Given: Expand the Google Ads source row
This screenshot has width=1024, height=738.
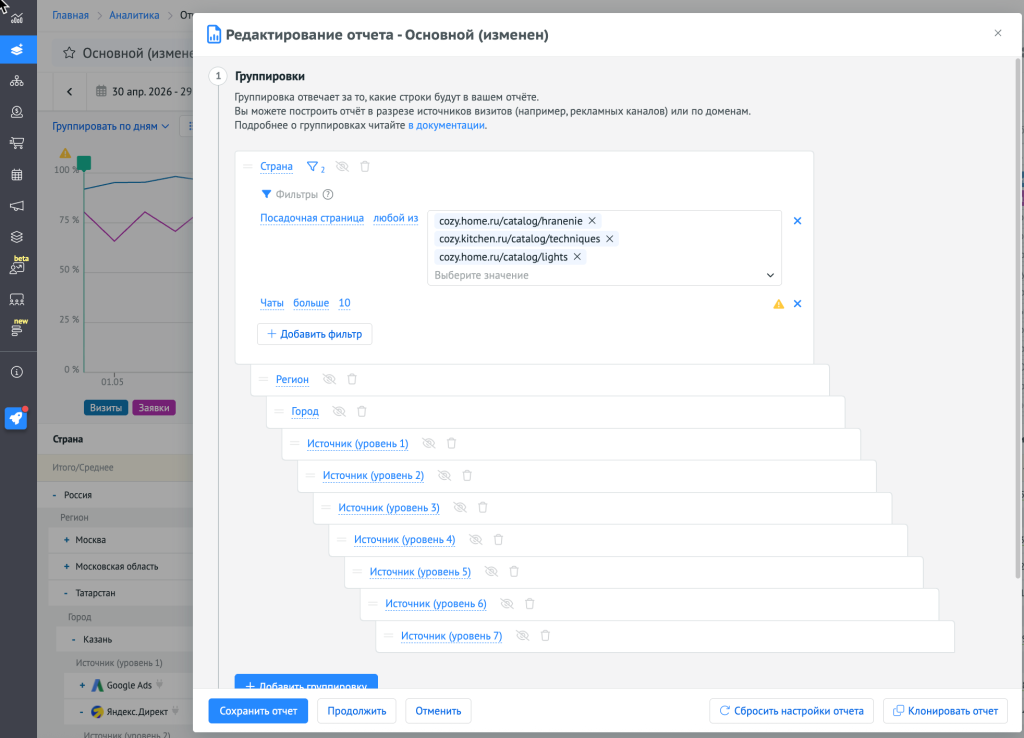Looking at the screenshot, I should point(82,685).
